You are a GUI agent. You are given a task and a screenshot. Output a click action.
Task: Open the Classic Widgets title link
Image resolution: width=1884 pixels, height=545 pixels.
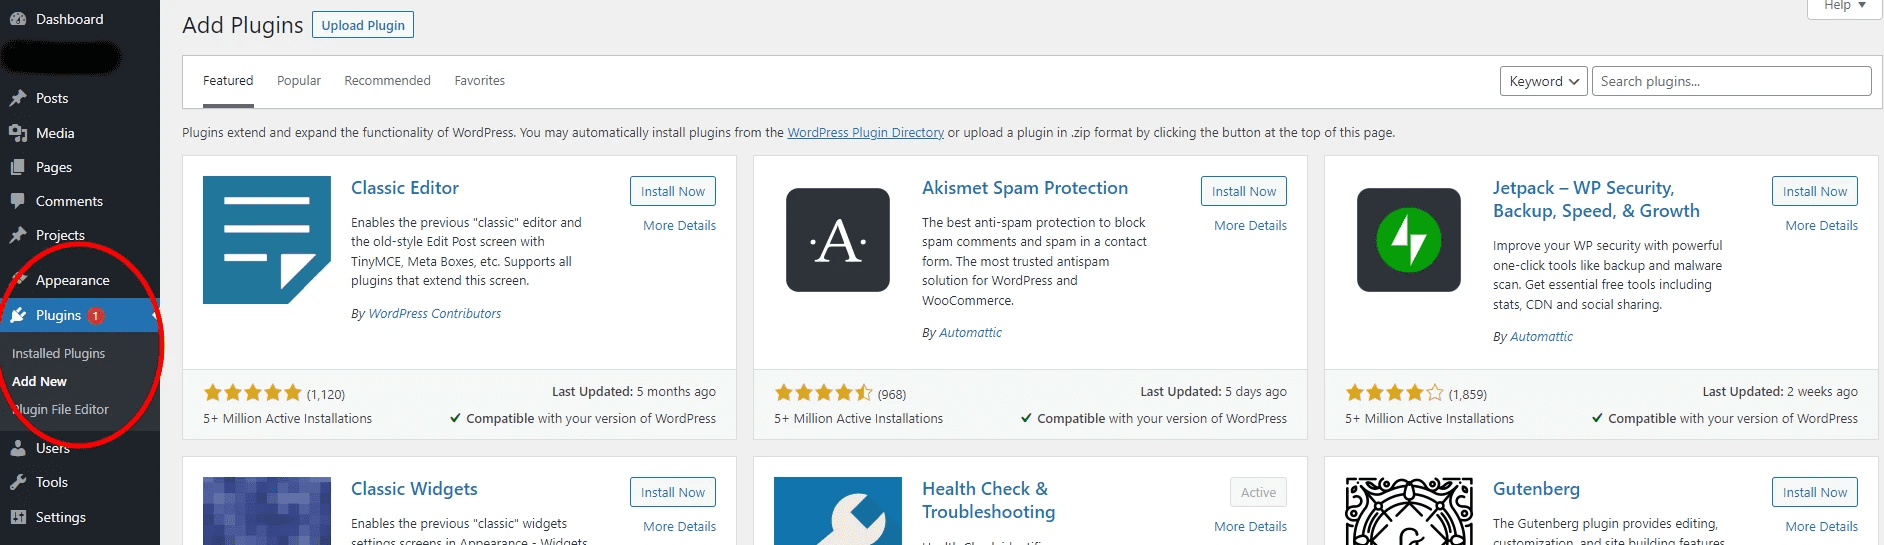[x=414, y=489]
